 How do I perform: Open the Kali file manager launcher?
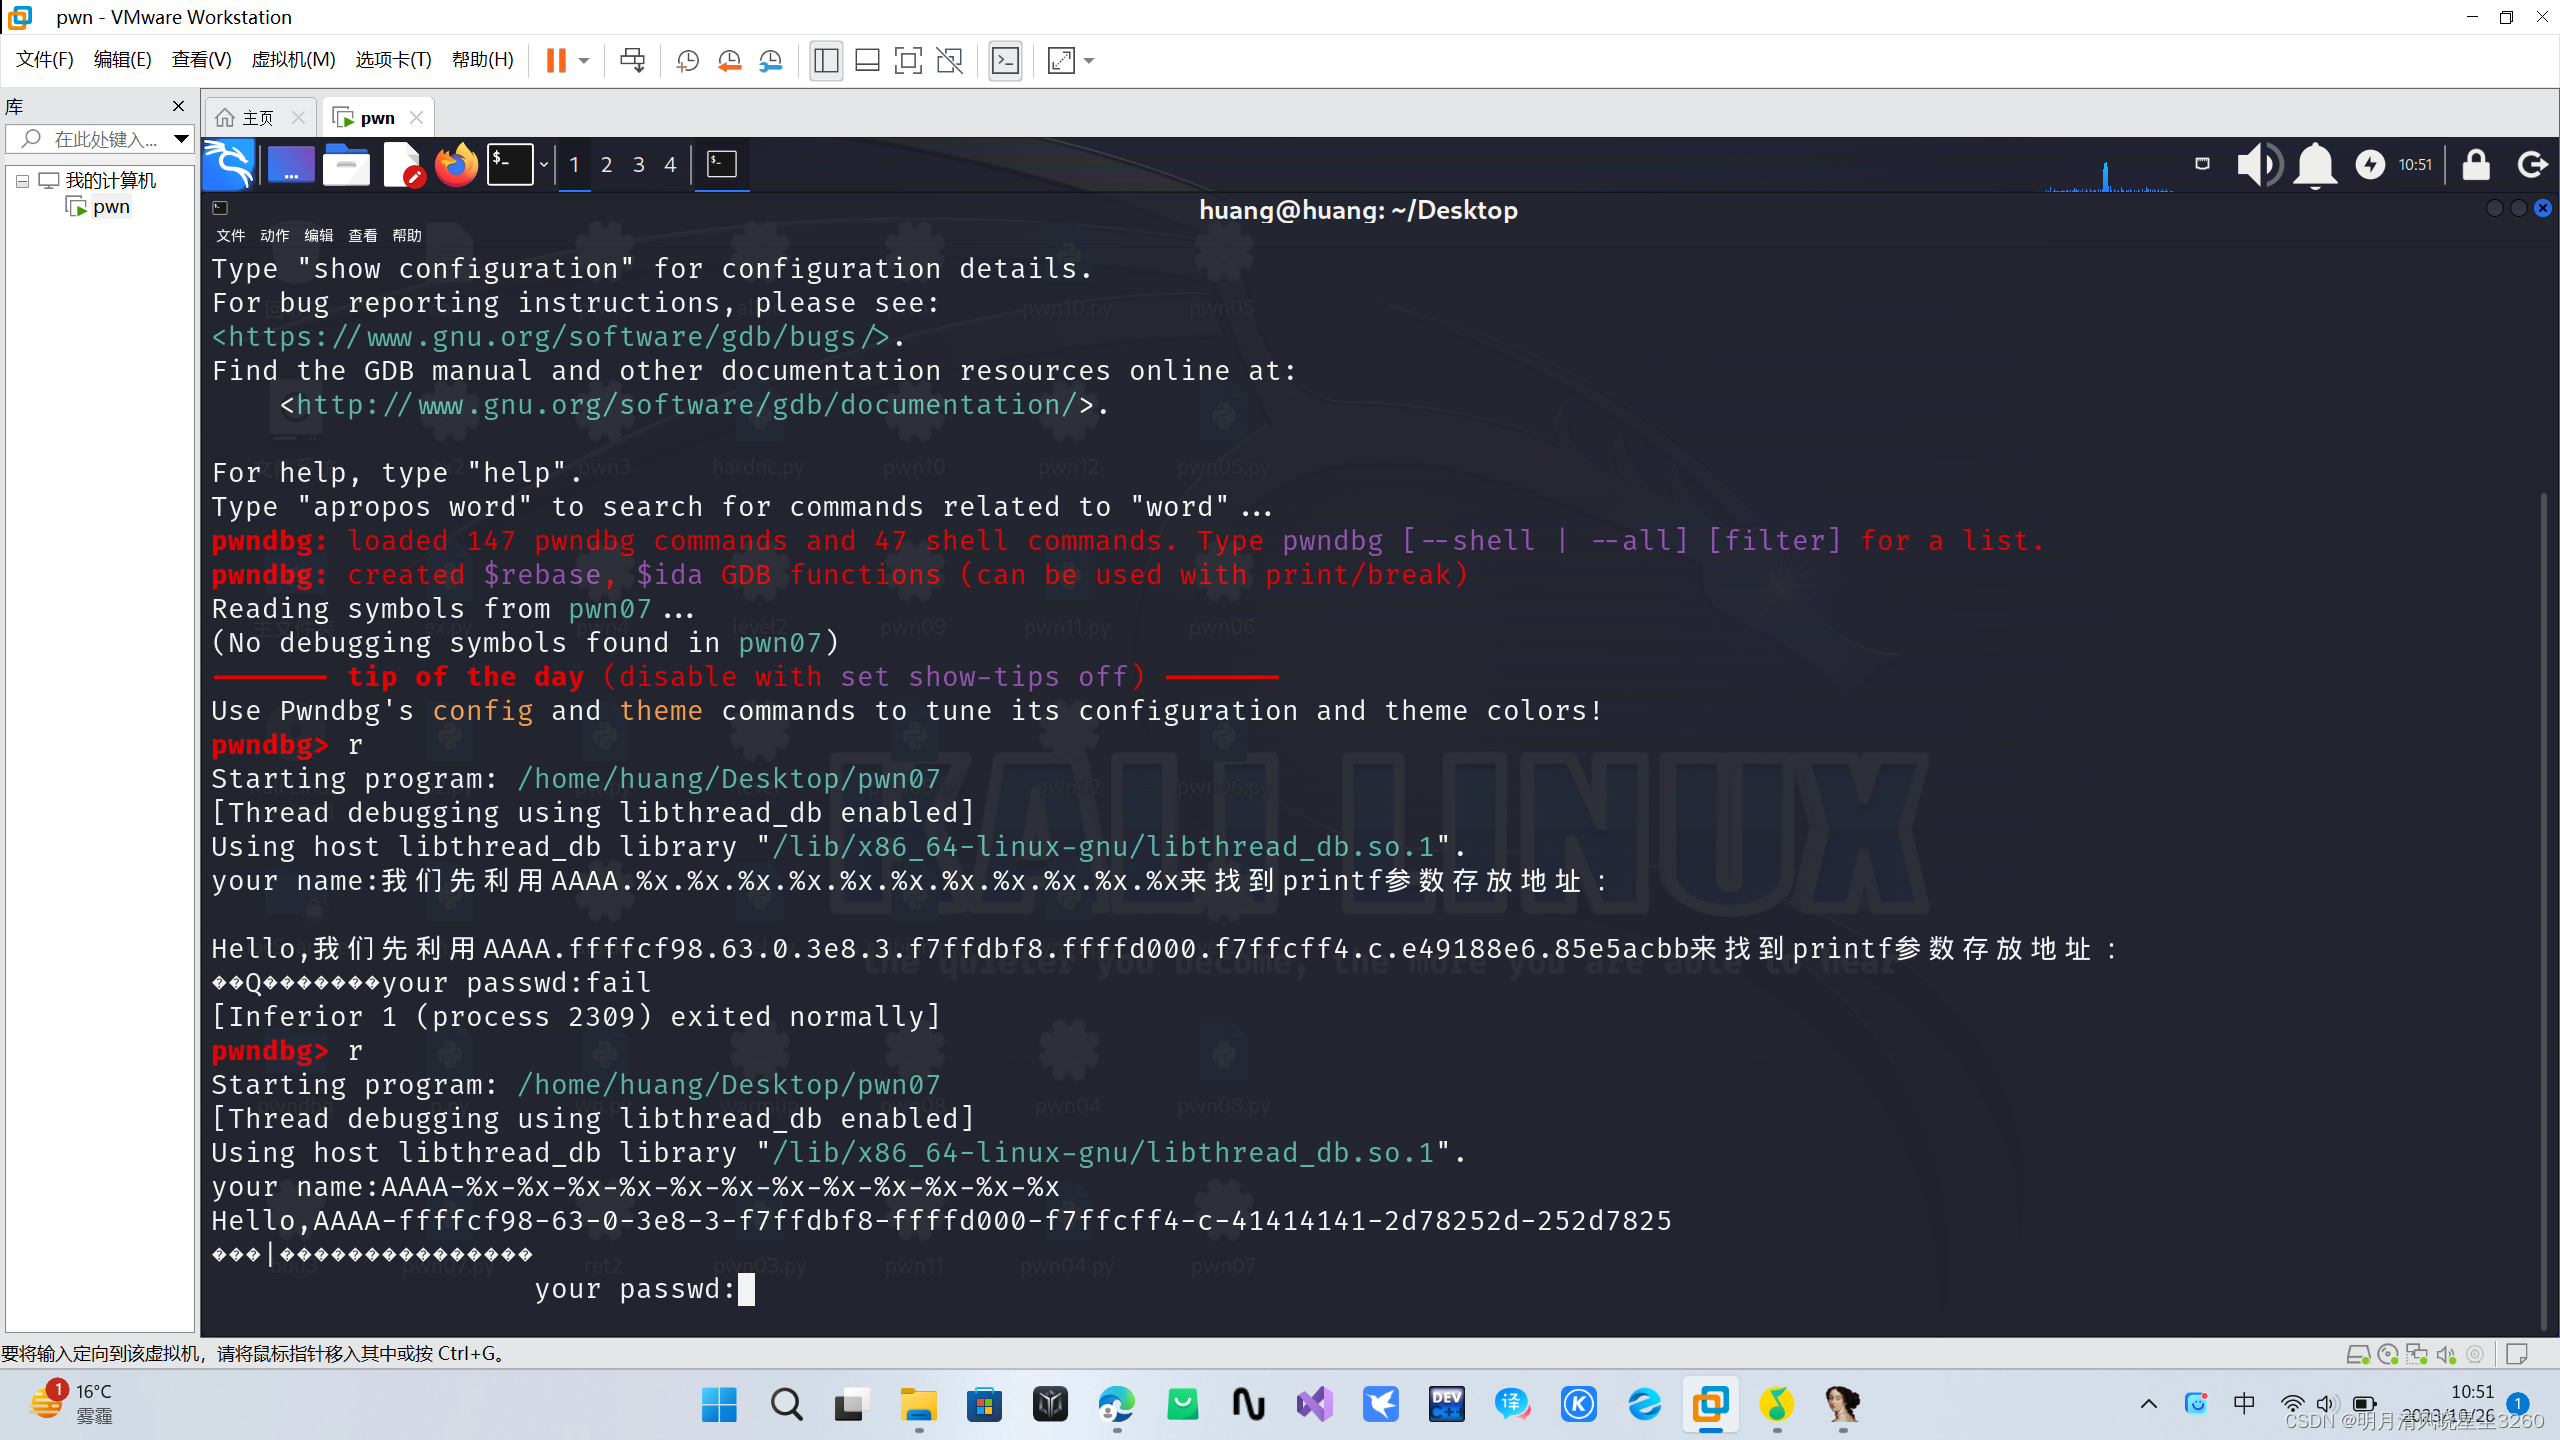pyautogui.click(x=346, y=165)
